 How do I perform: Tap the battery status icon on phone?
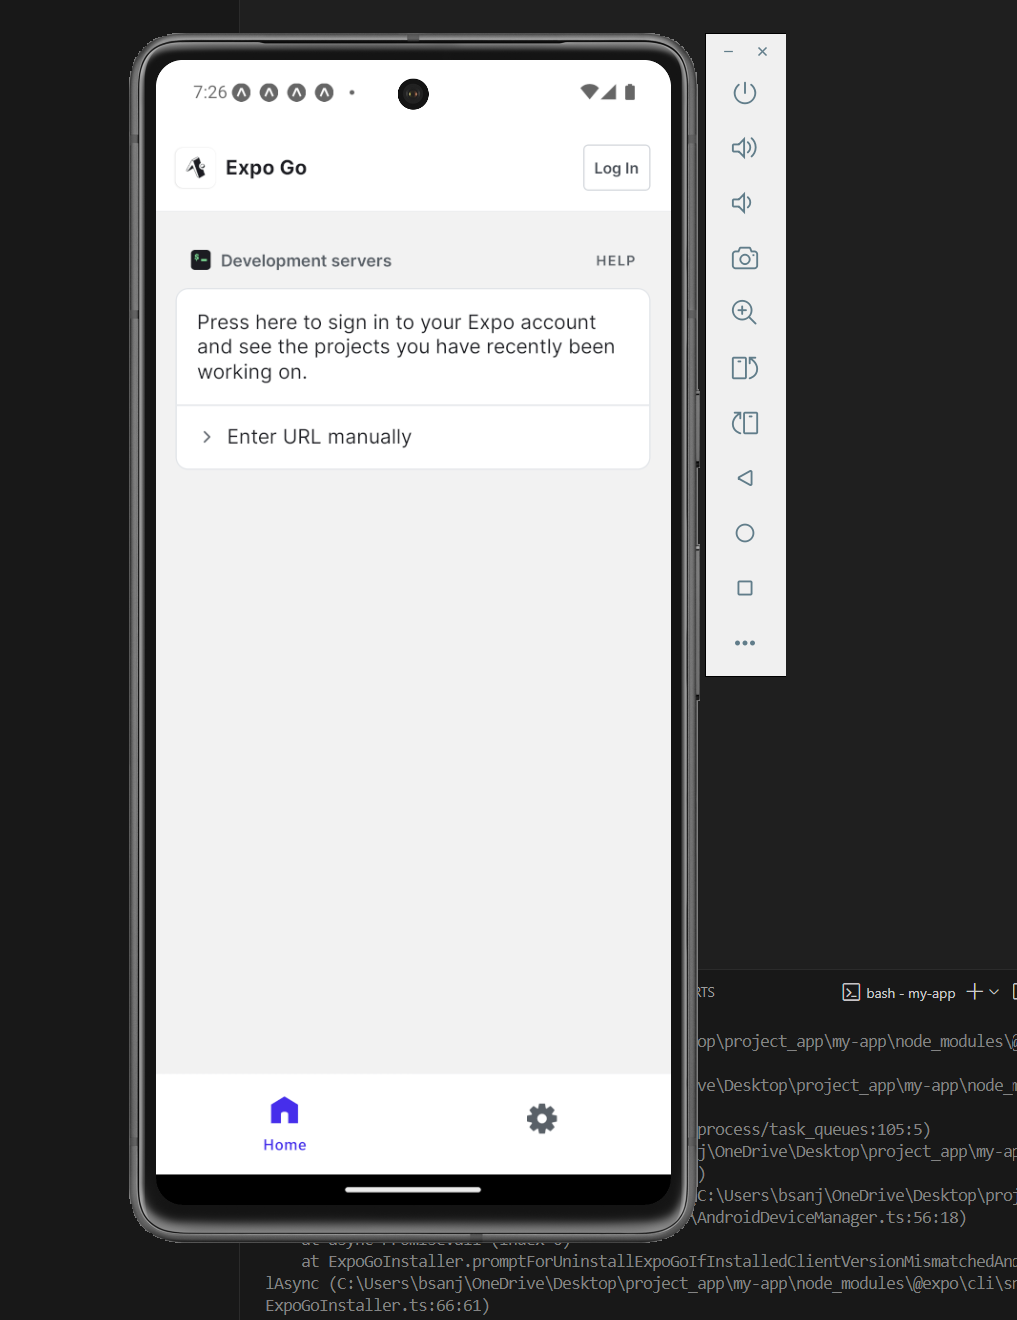pos(630,92)
